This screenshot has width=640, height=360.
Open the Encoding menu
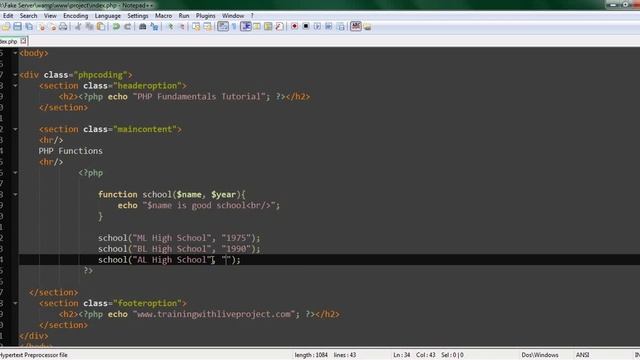tap(76, 16)
